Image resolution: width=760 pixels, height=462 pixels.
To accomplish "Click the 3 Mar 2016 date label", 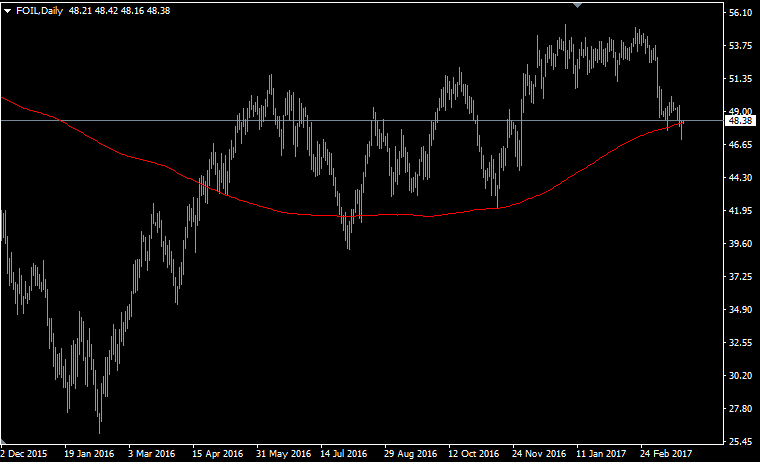I will coord(151,454).
